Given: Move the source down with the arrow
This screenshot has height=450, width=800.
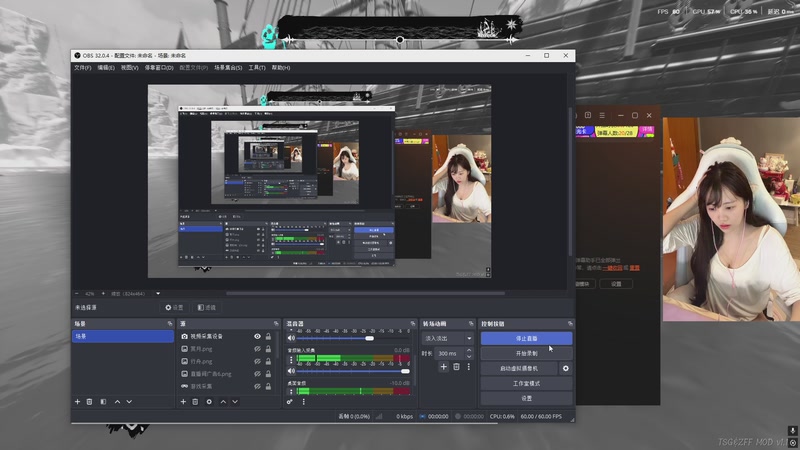Looking at the screenshot, I should click(x=235, y=402).
